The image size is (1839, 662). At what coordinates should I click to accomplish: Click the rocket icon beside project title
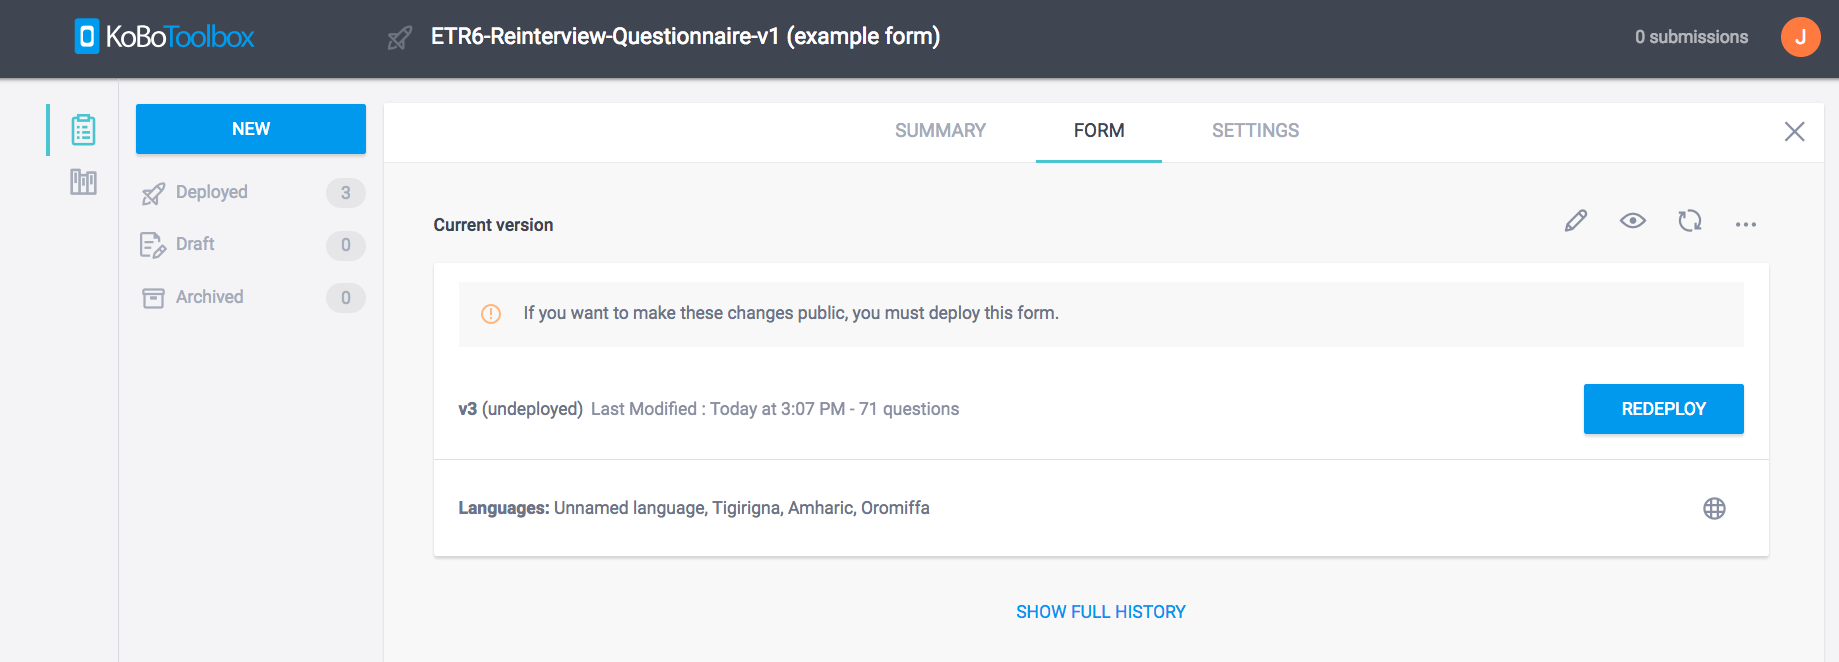pyautogui.click(x=400, y=38)
